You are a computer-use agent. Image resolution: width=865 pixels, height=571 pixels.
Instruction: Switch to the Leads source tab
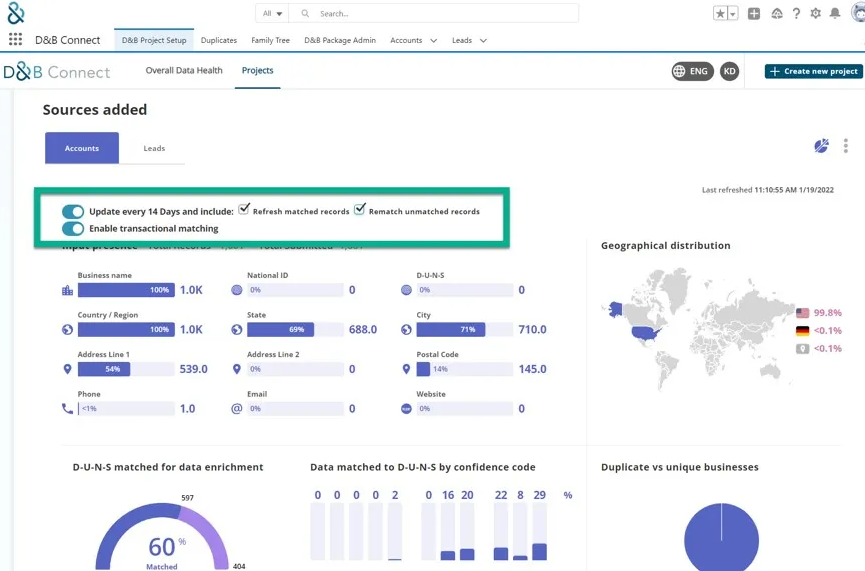(154, 148)
